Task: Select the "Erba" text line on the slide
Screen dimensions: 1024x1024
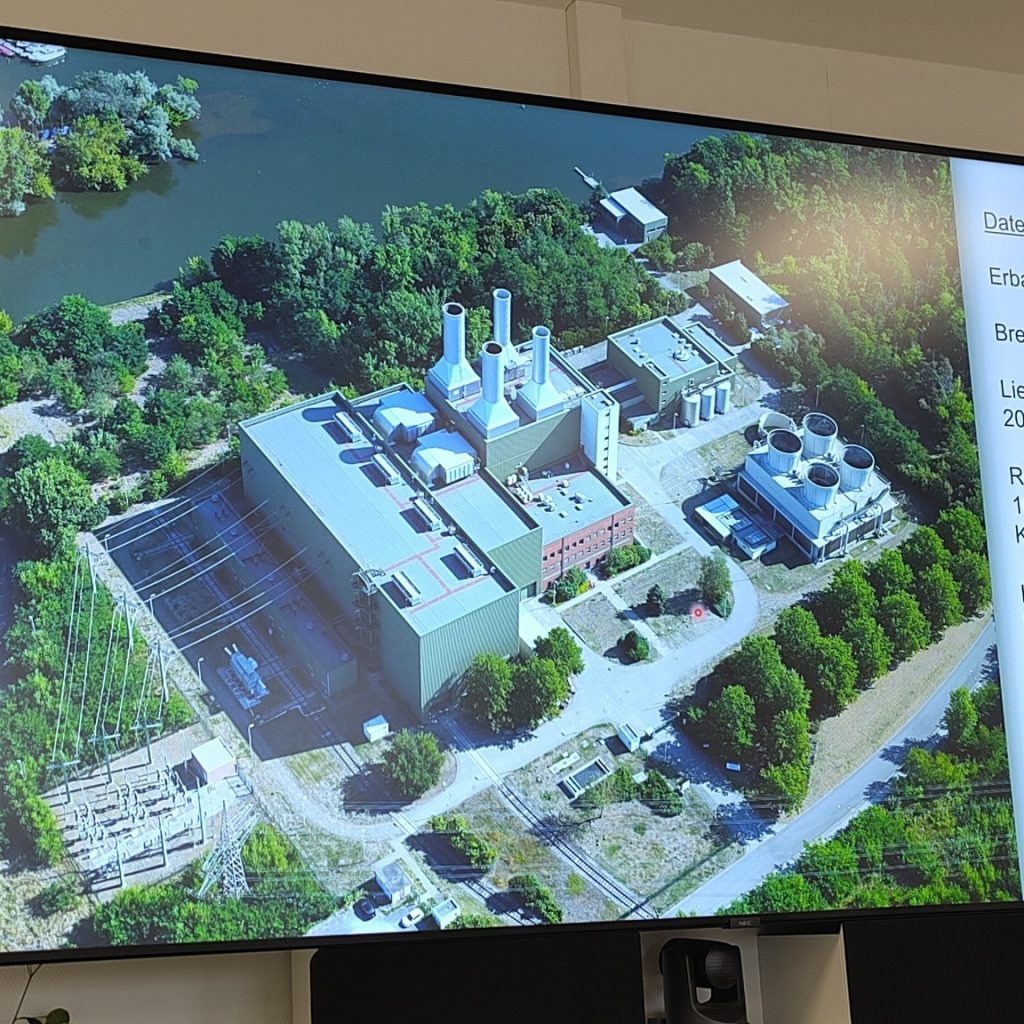Action: (1005, 277)
